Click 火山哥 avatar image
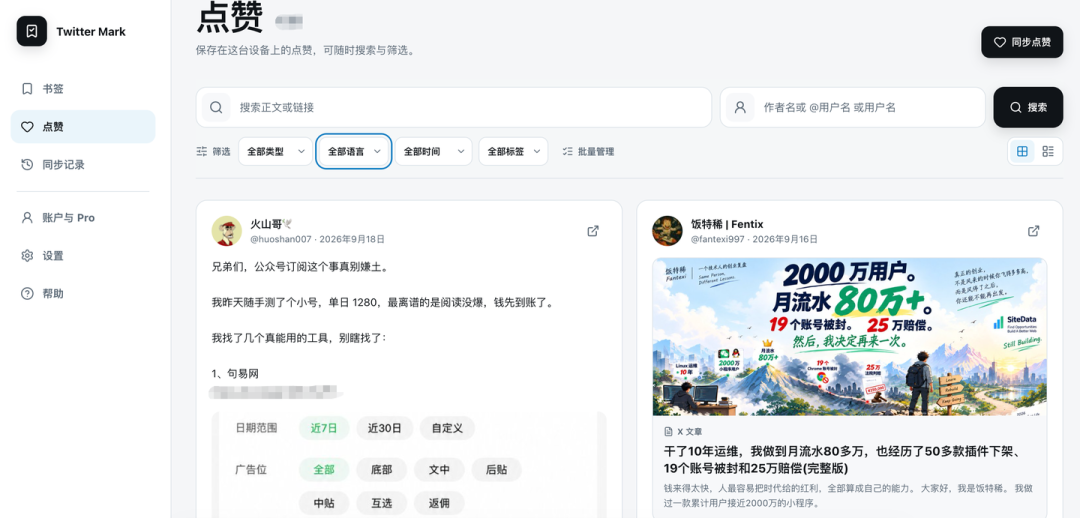This screenshot has height=518, width=1080. tap(227, 231)
